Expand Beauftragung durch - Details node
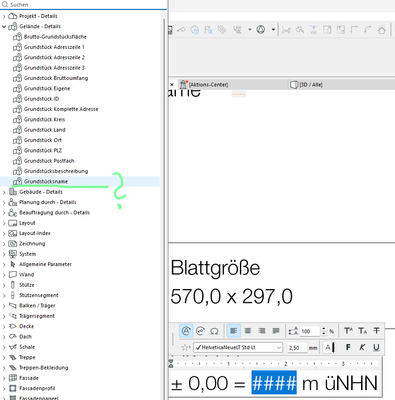This screenshot has height=400, width=395. pos(4,213)
